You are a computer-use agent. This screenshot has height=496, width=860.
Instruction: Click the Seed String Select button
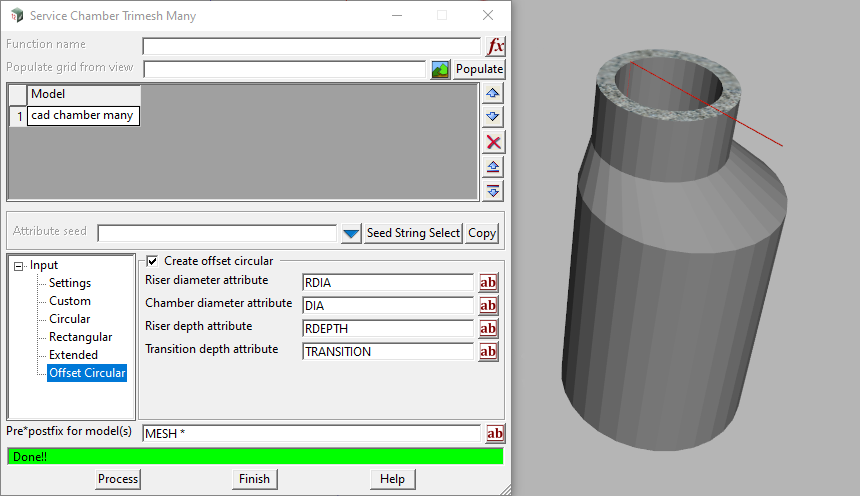pyautogui.click(x=413, y=233)
